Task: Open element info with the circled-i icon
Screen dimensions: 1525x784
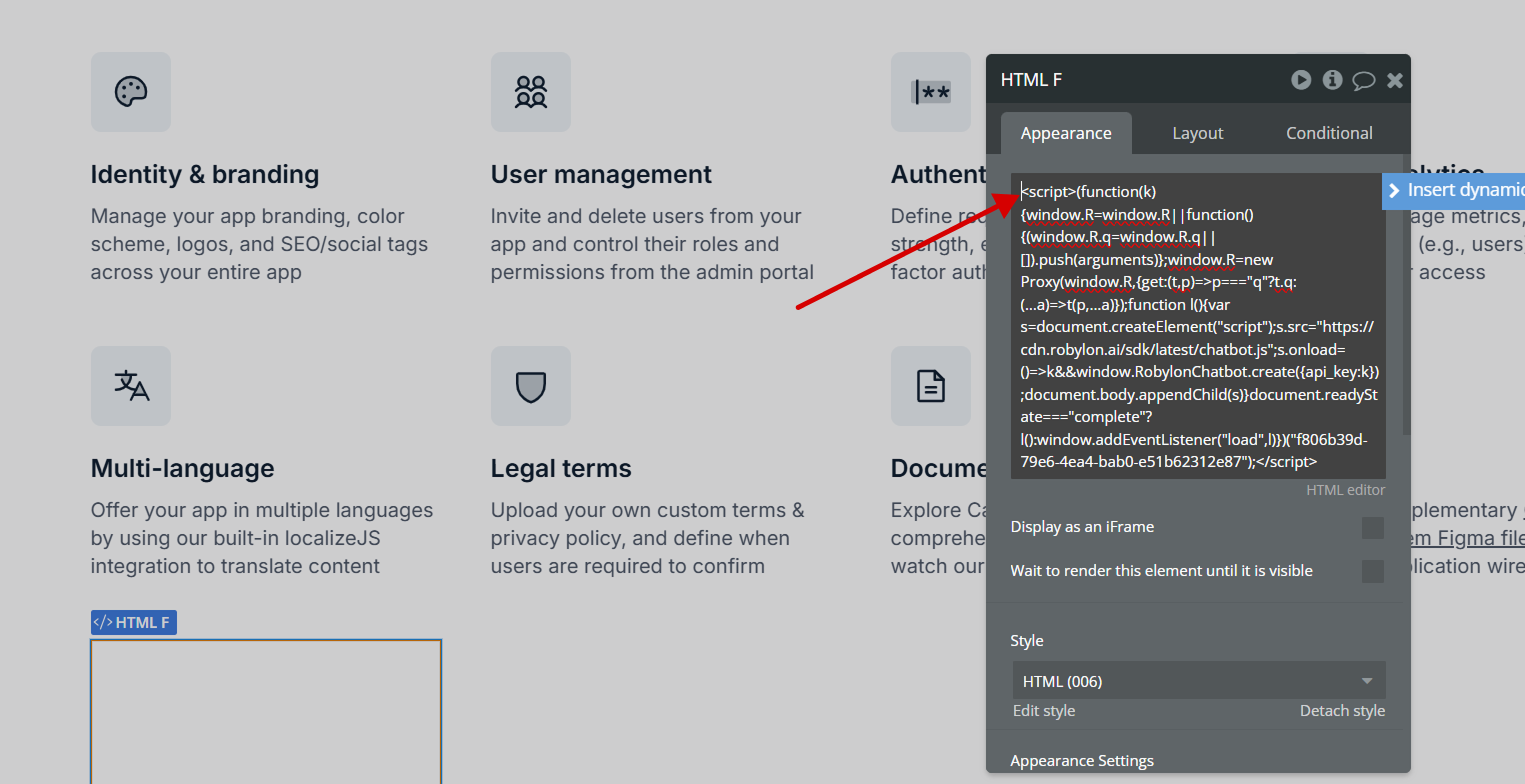Action: [x=1332, y=80]
